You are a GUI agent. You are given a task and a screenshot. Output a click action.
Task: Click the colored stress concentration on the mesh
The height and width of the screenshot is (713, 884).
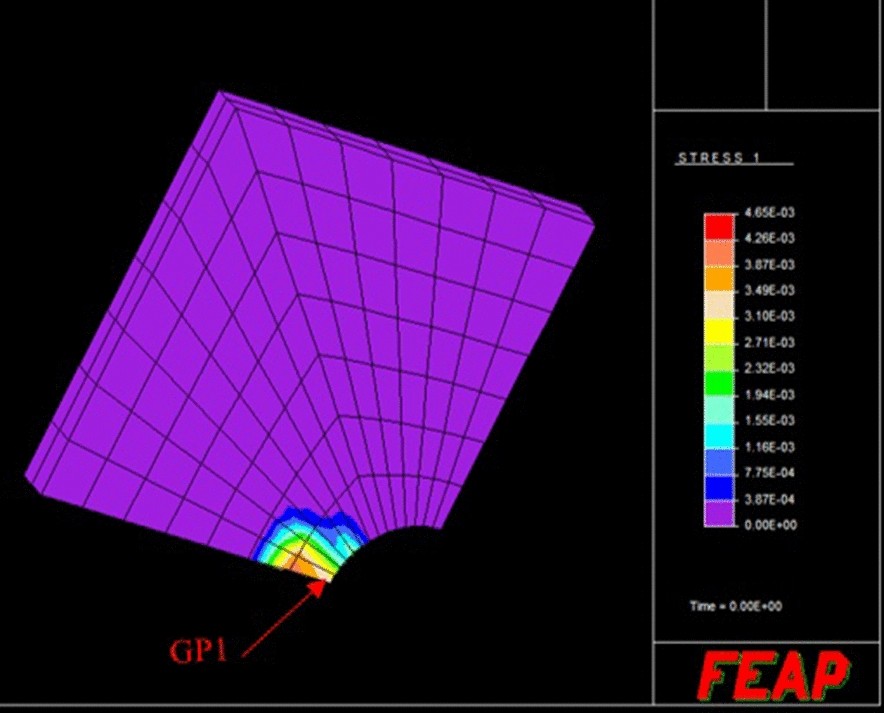311,543
